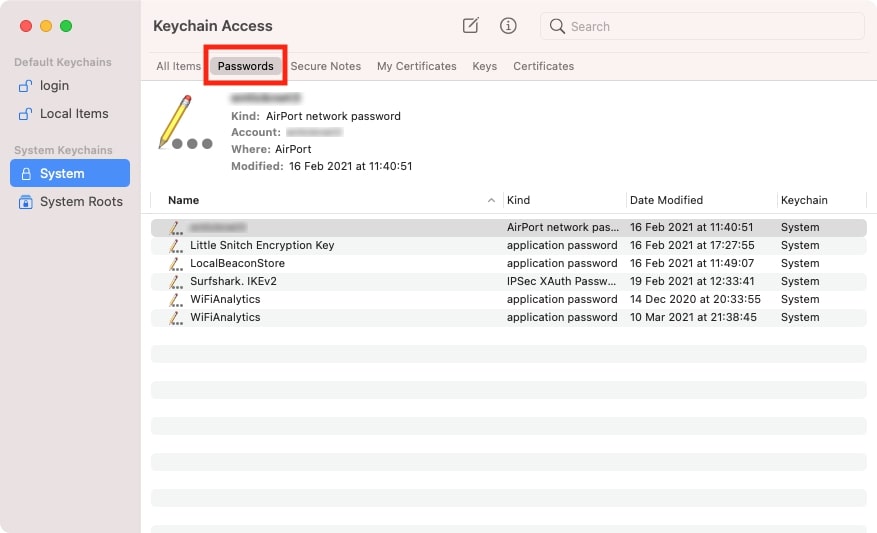Viewport: 877px width, 533px height.
Task: Switch to the All Items tab
Action: pos(178,66)
